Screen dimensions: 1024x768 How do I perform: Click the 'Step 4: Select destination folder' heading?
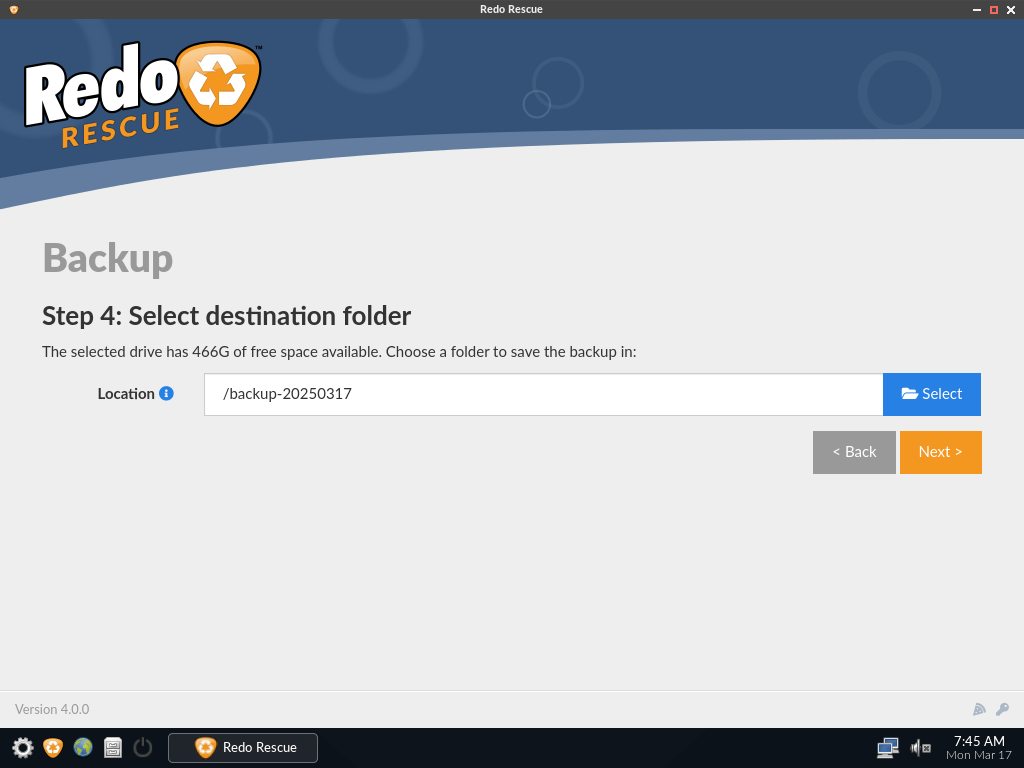pyautogui.click(x=227, y=316)
